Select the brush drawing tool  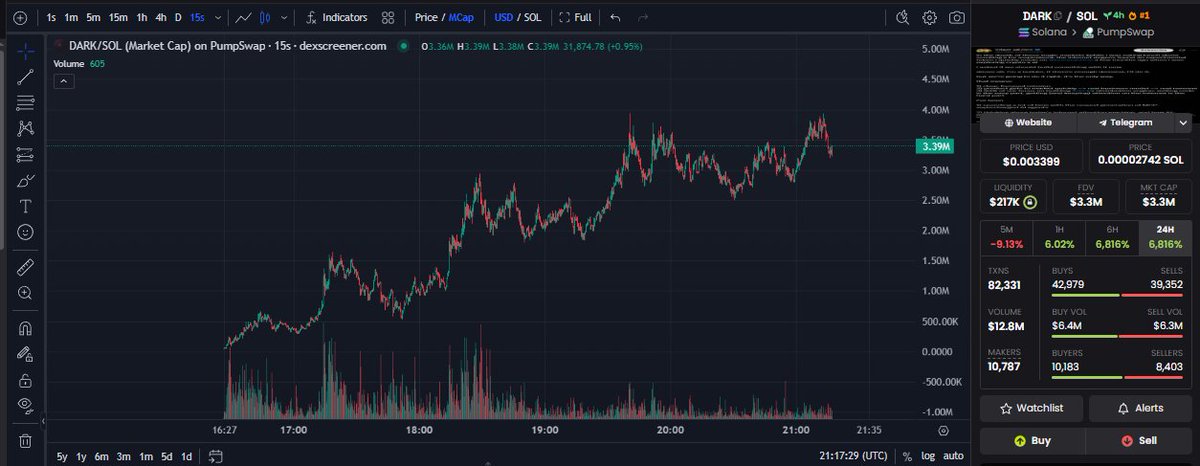(x=26, y=181)
